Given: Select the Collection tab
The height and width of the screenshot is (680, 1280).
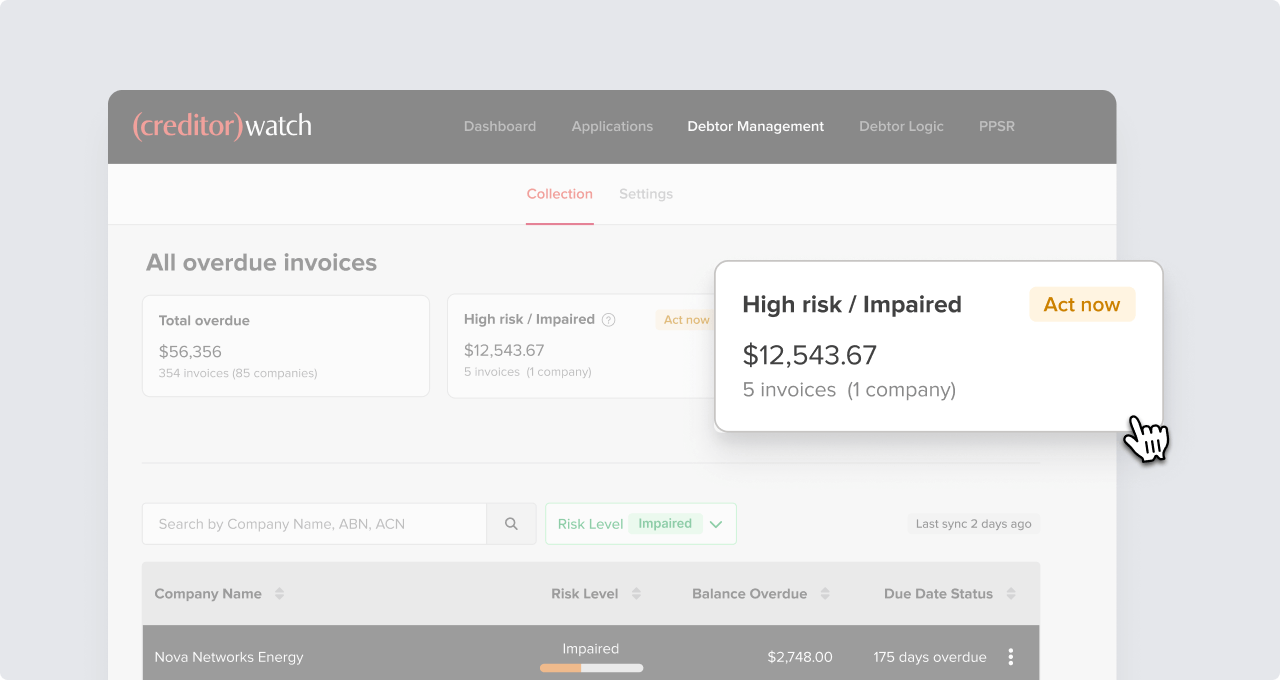Looking at the screenshot, I should (x=560, y=194).
